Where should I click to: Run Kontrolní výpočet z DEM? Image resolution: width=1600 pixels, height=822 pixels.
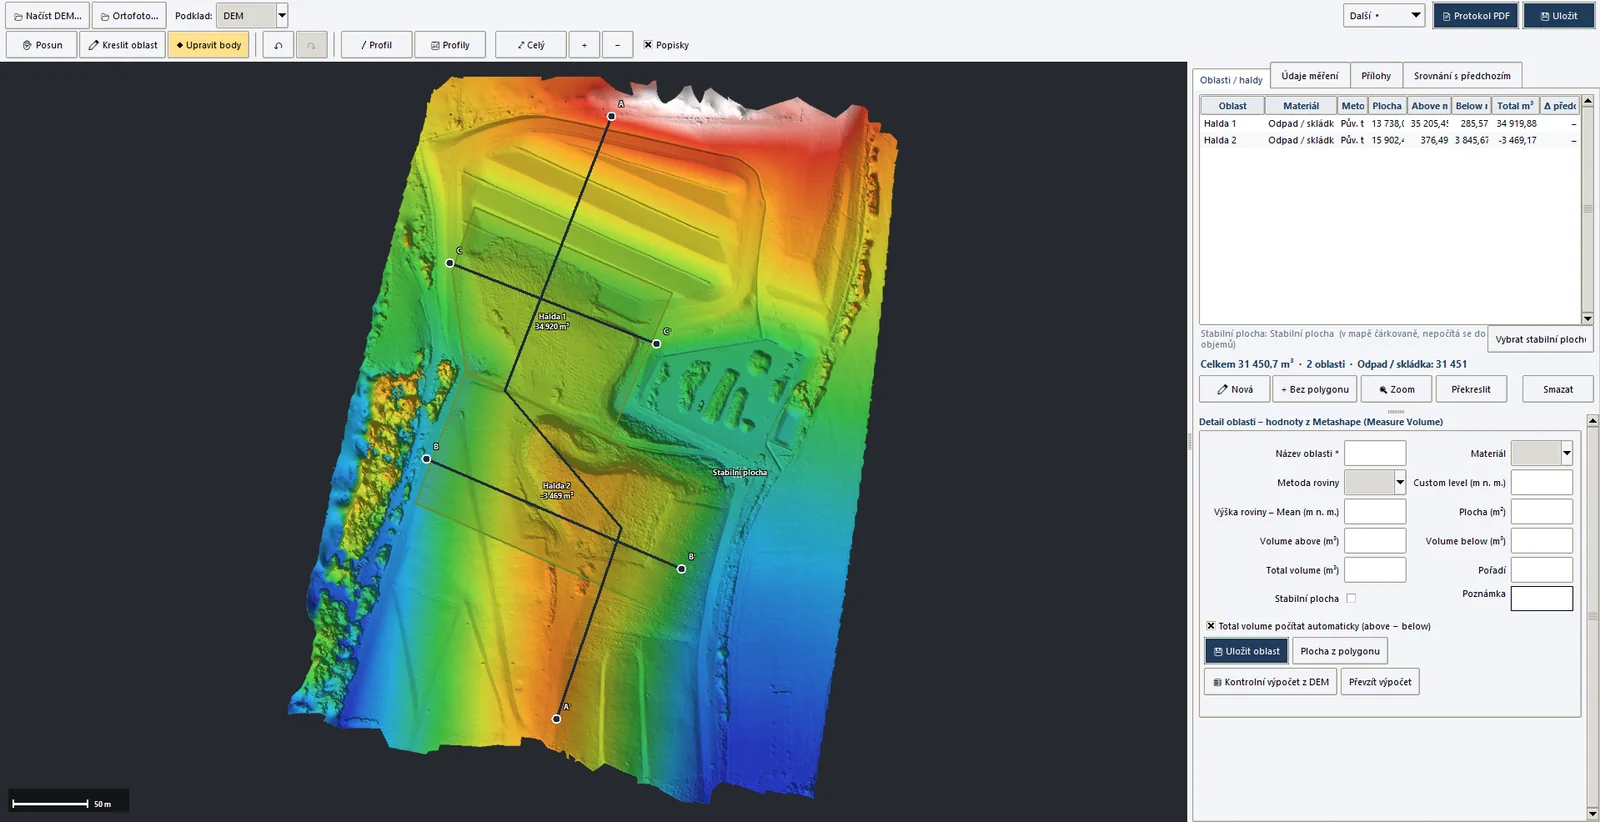[x=1271, y=682]
